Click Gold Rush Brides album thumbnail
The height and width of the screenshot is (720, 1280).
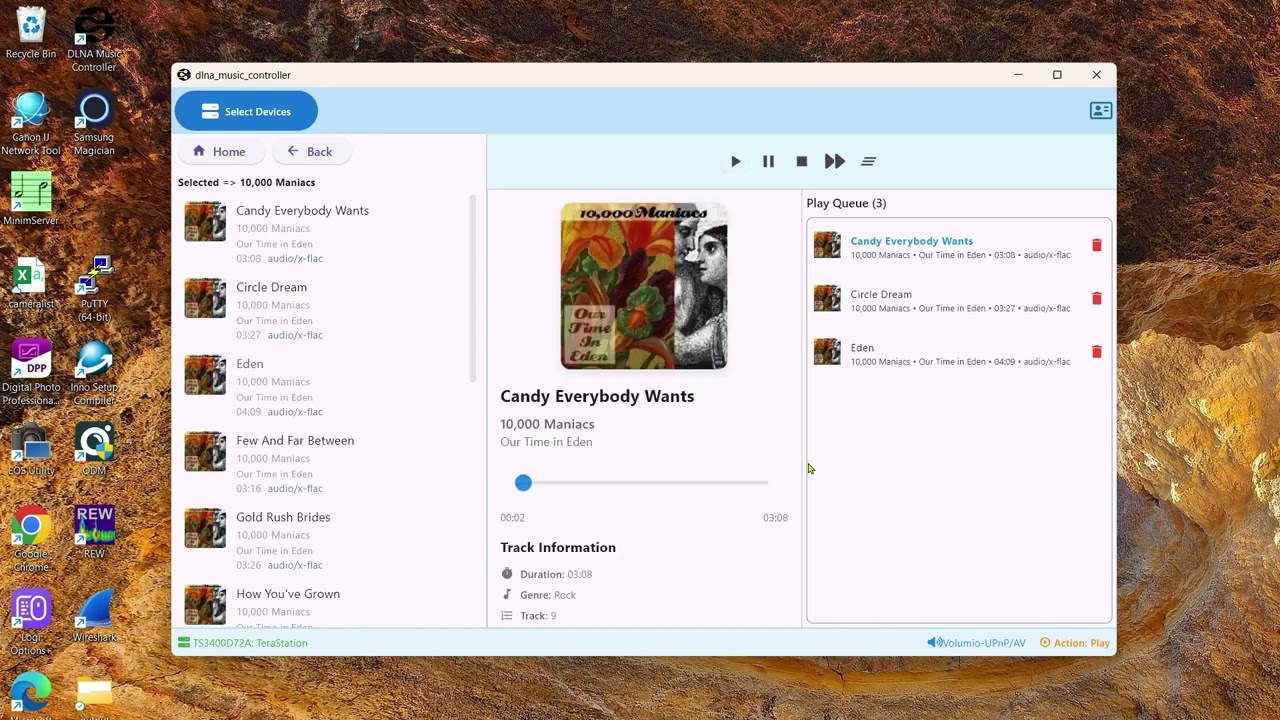(x=205, y=529)
